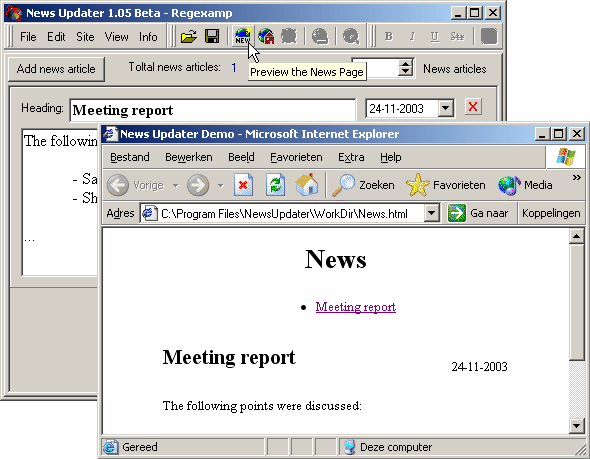The image size is (590, 459).
Task: Open the date picker dropdown 24-11-2003
Action: pyautogui.click(x=446, y=109)
